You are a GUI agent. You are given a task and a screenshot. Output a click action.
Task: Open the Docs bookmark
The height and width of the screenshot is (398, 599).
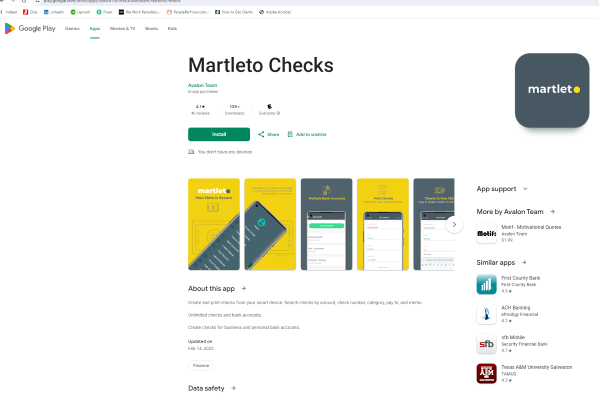coord(30,12)
